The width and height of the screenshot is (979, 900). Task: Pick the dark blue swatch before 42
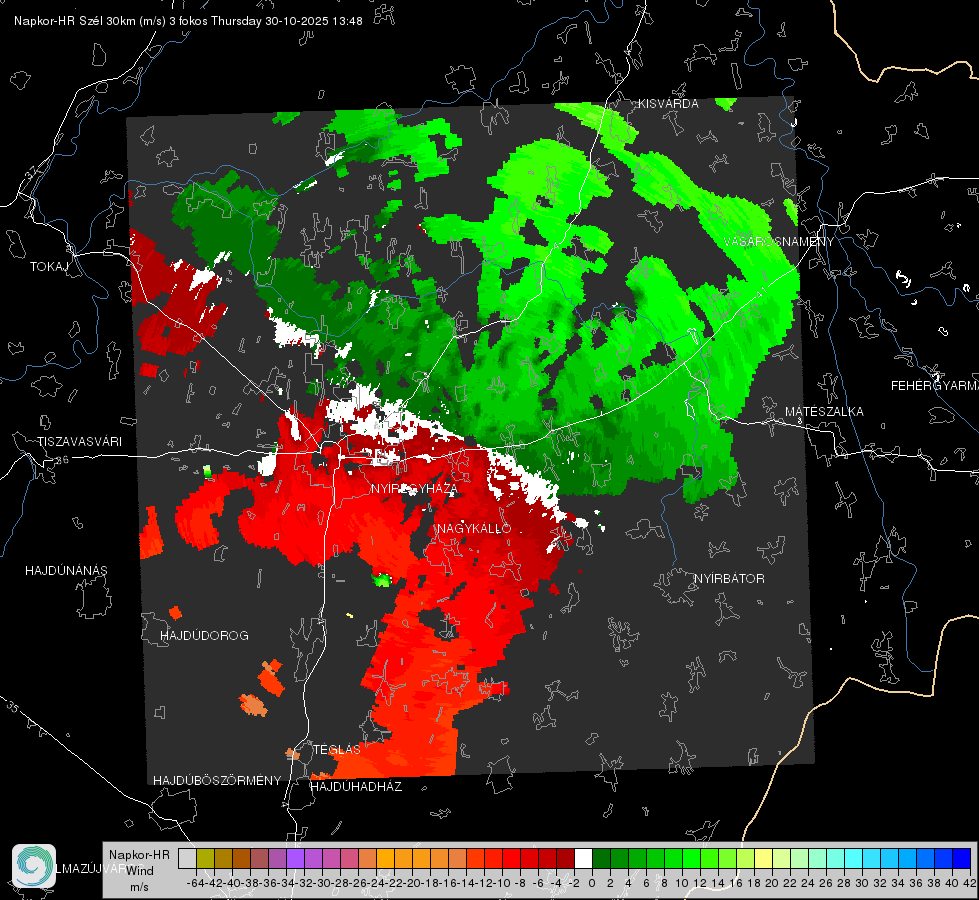click(962, 858)
